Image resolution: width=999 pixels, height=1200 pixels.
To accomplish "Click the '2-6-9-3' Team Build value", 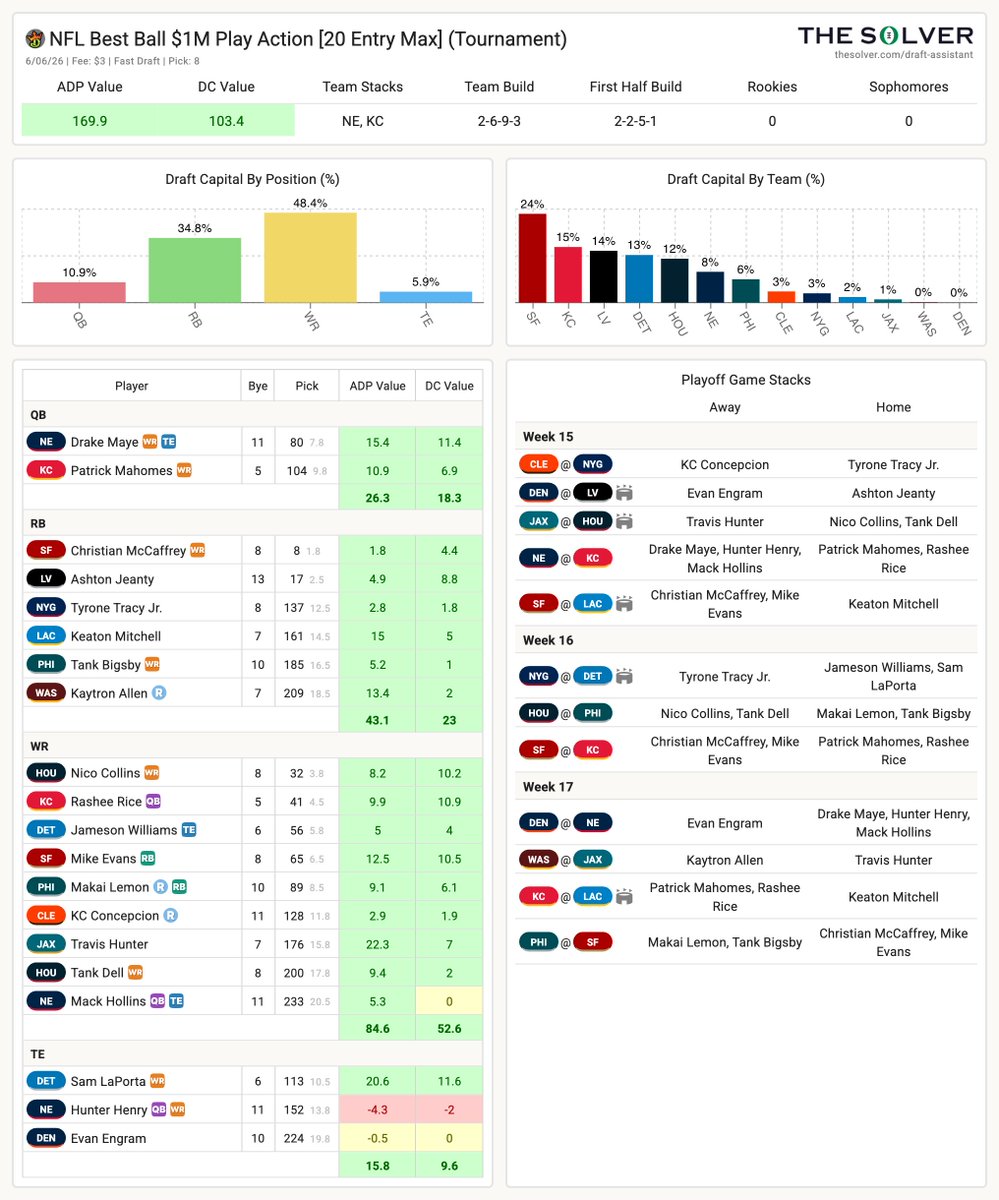I will tap(499, 121).
